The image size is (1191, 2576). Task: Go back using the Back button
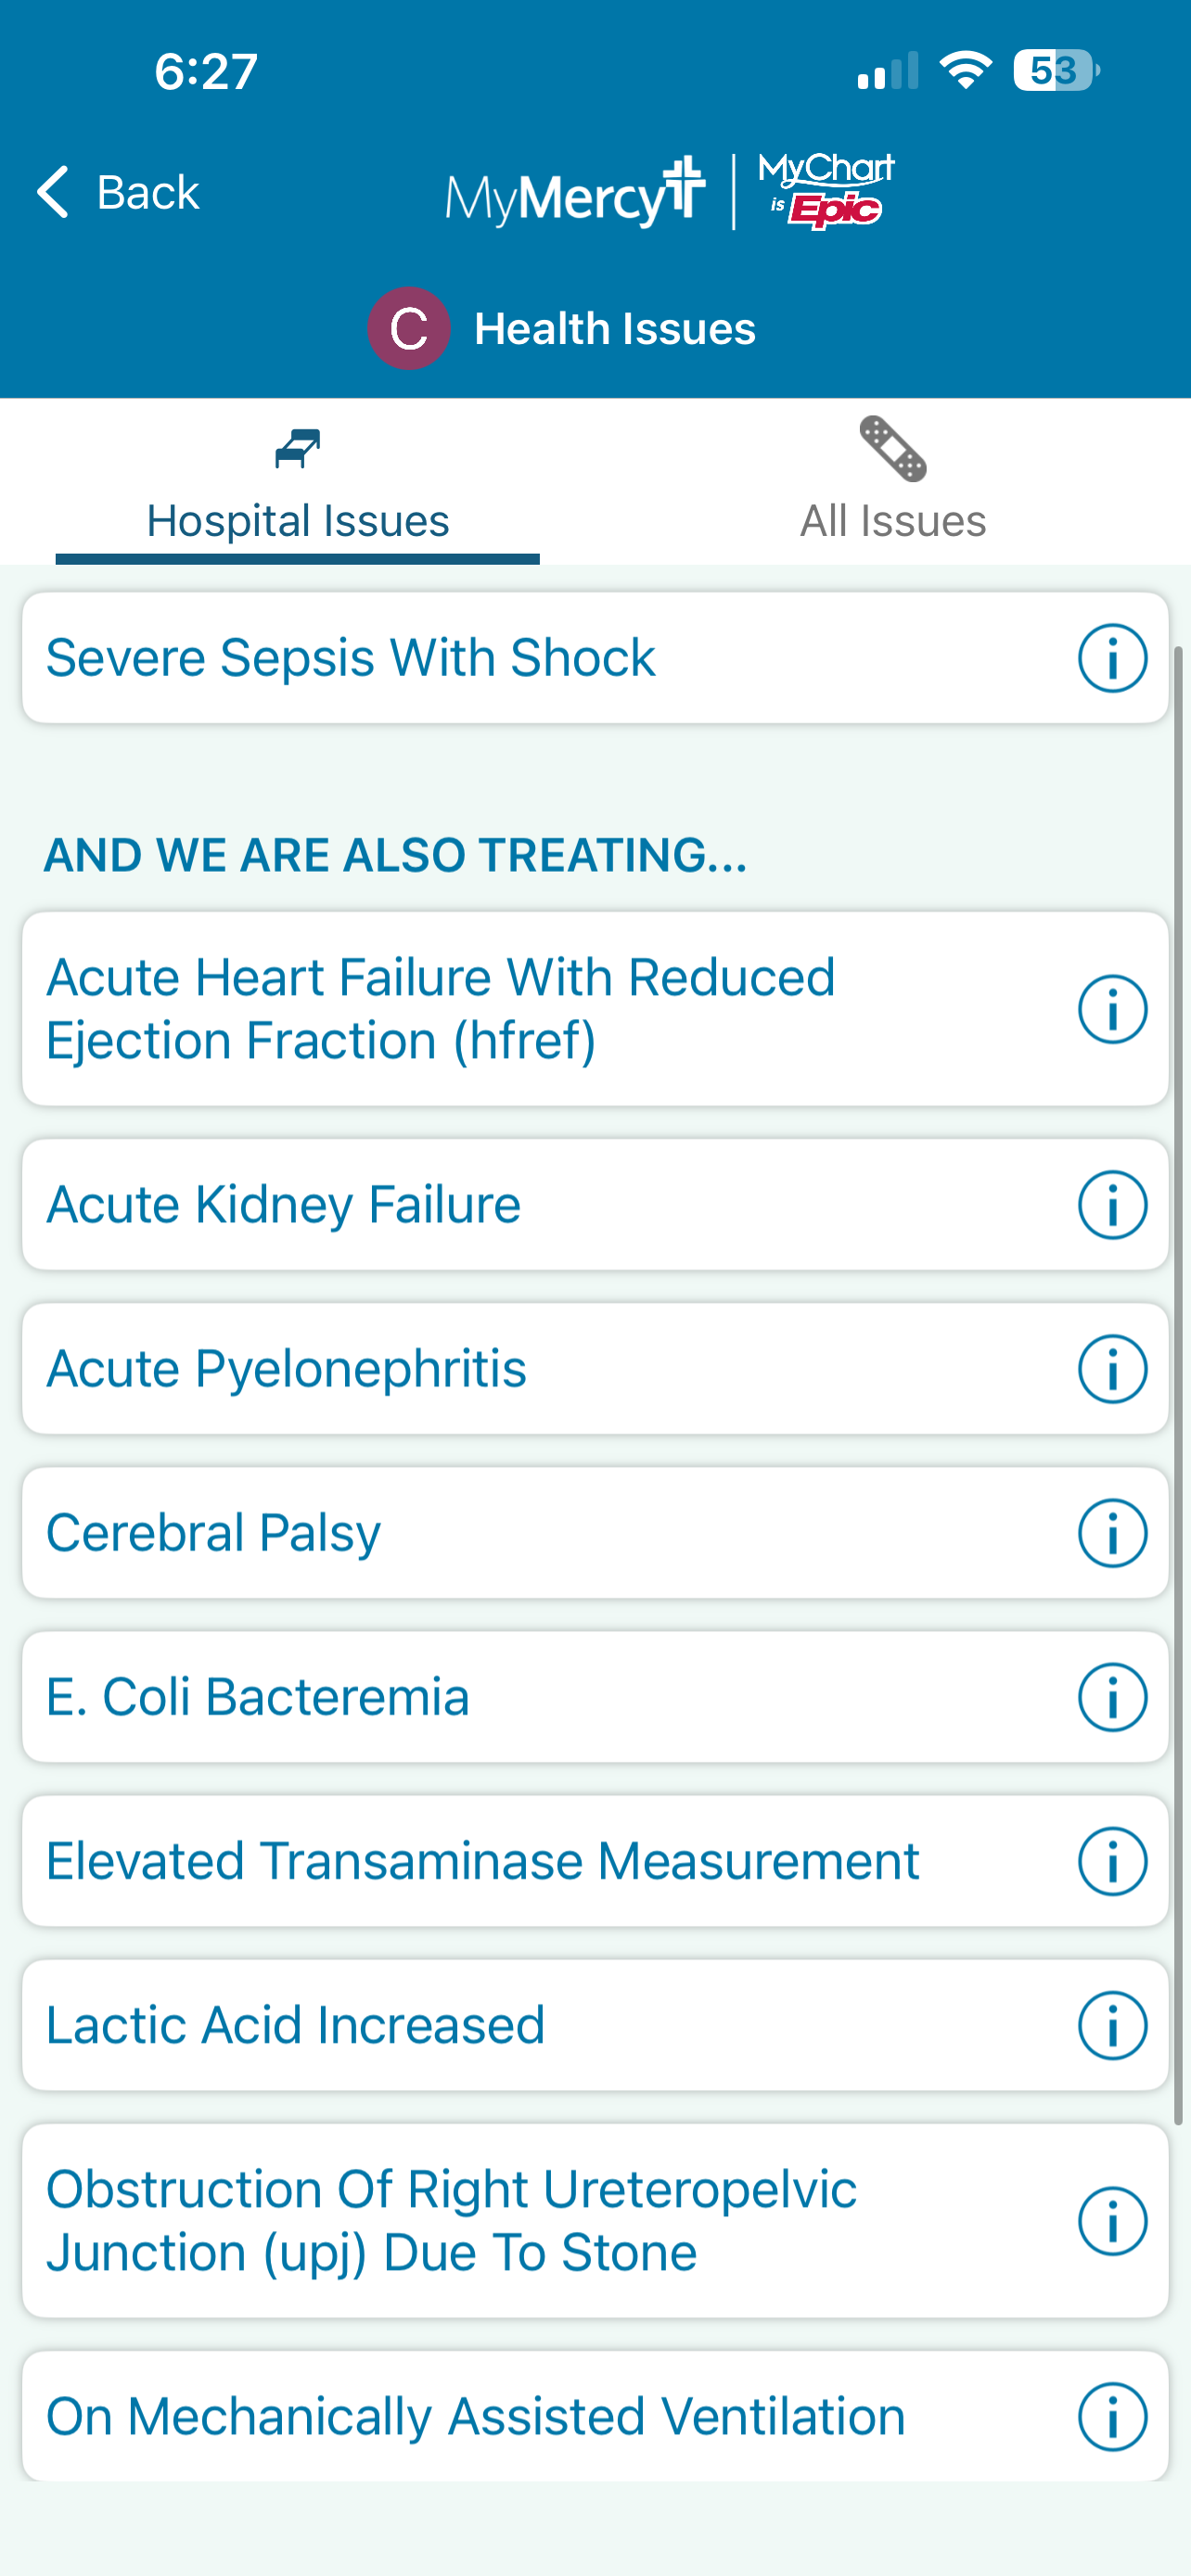[x=119, y=192]
